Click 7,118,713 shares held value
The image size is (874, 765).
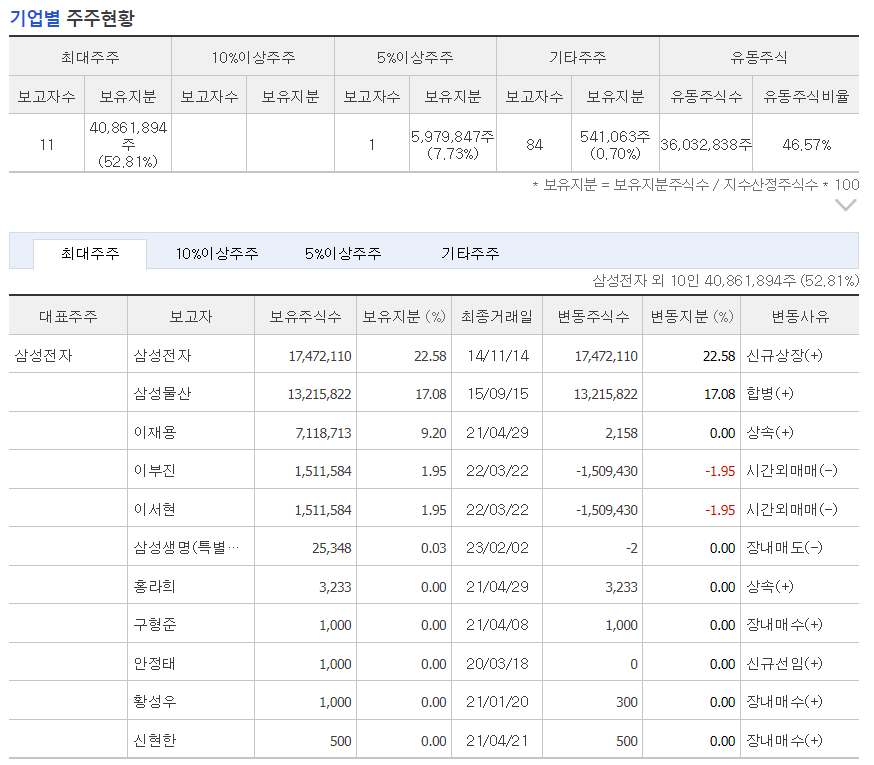[323, 433]
